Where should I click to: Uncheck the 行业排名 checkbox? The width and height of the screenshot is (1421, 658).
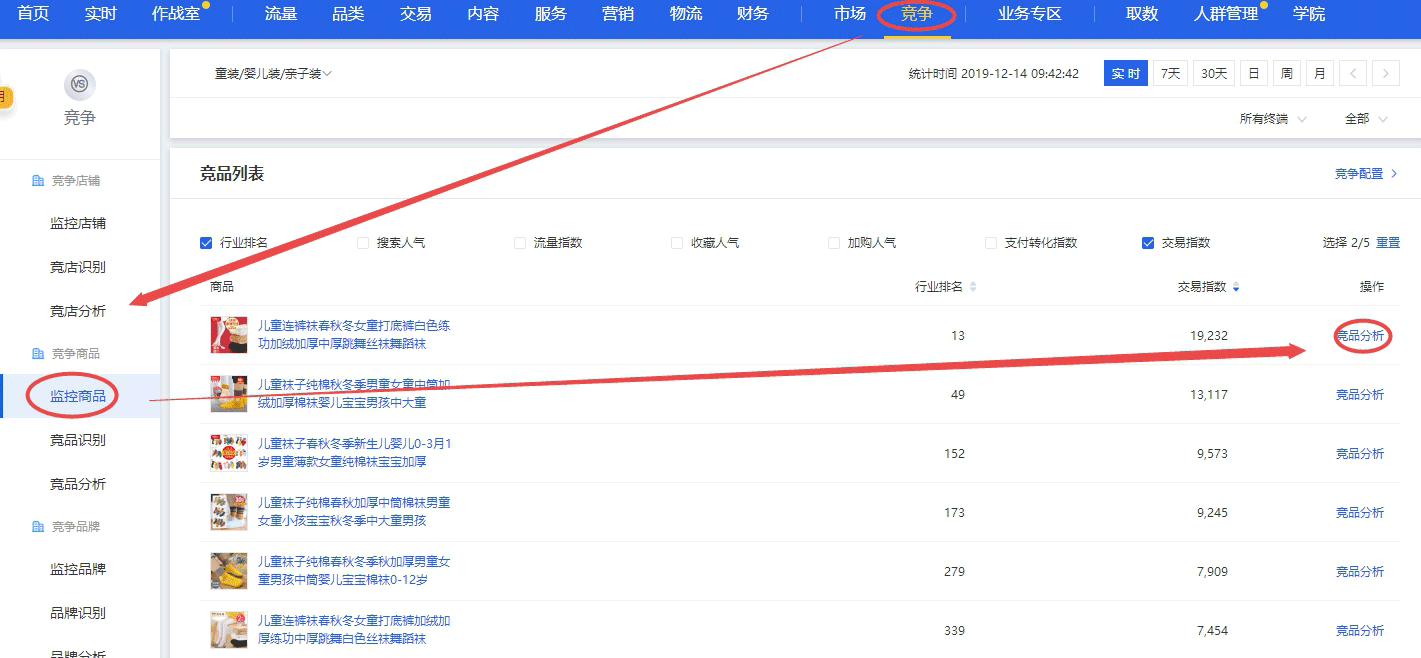tap(206, 243)
